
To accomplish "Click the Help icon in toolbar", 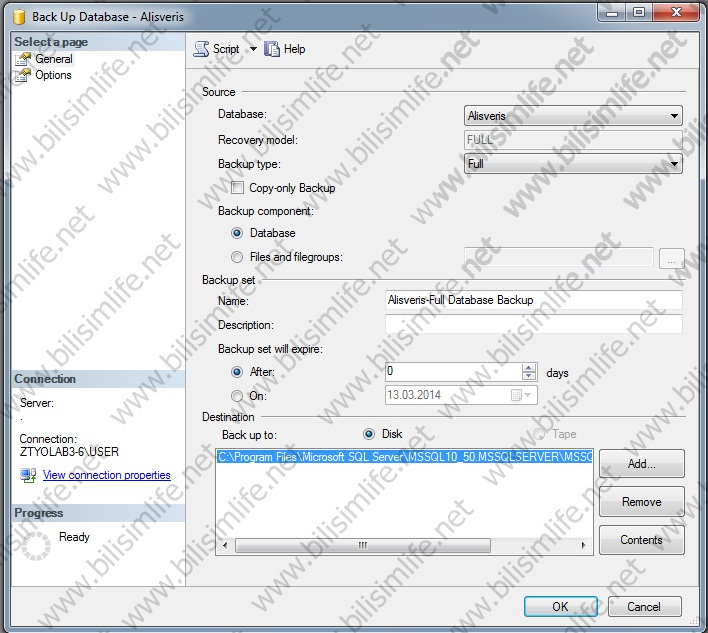I will tap(271, 49).
